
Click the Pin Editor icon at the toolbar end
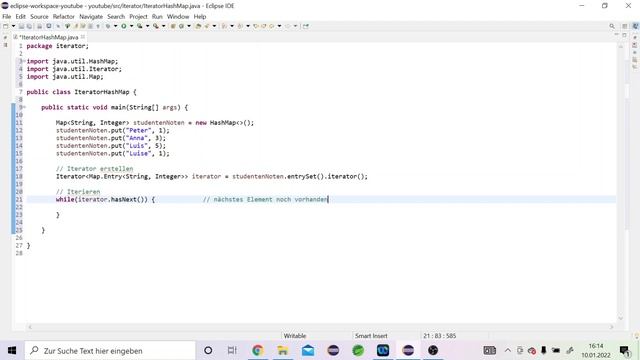pyautogui.click(x=306, y=26)
